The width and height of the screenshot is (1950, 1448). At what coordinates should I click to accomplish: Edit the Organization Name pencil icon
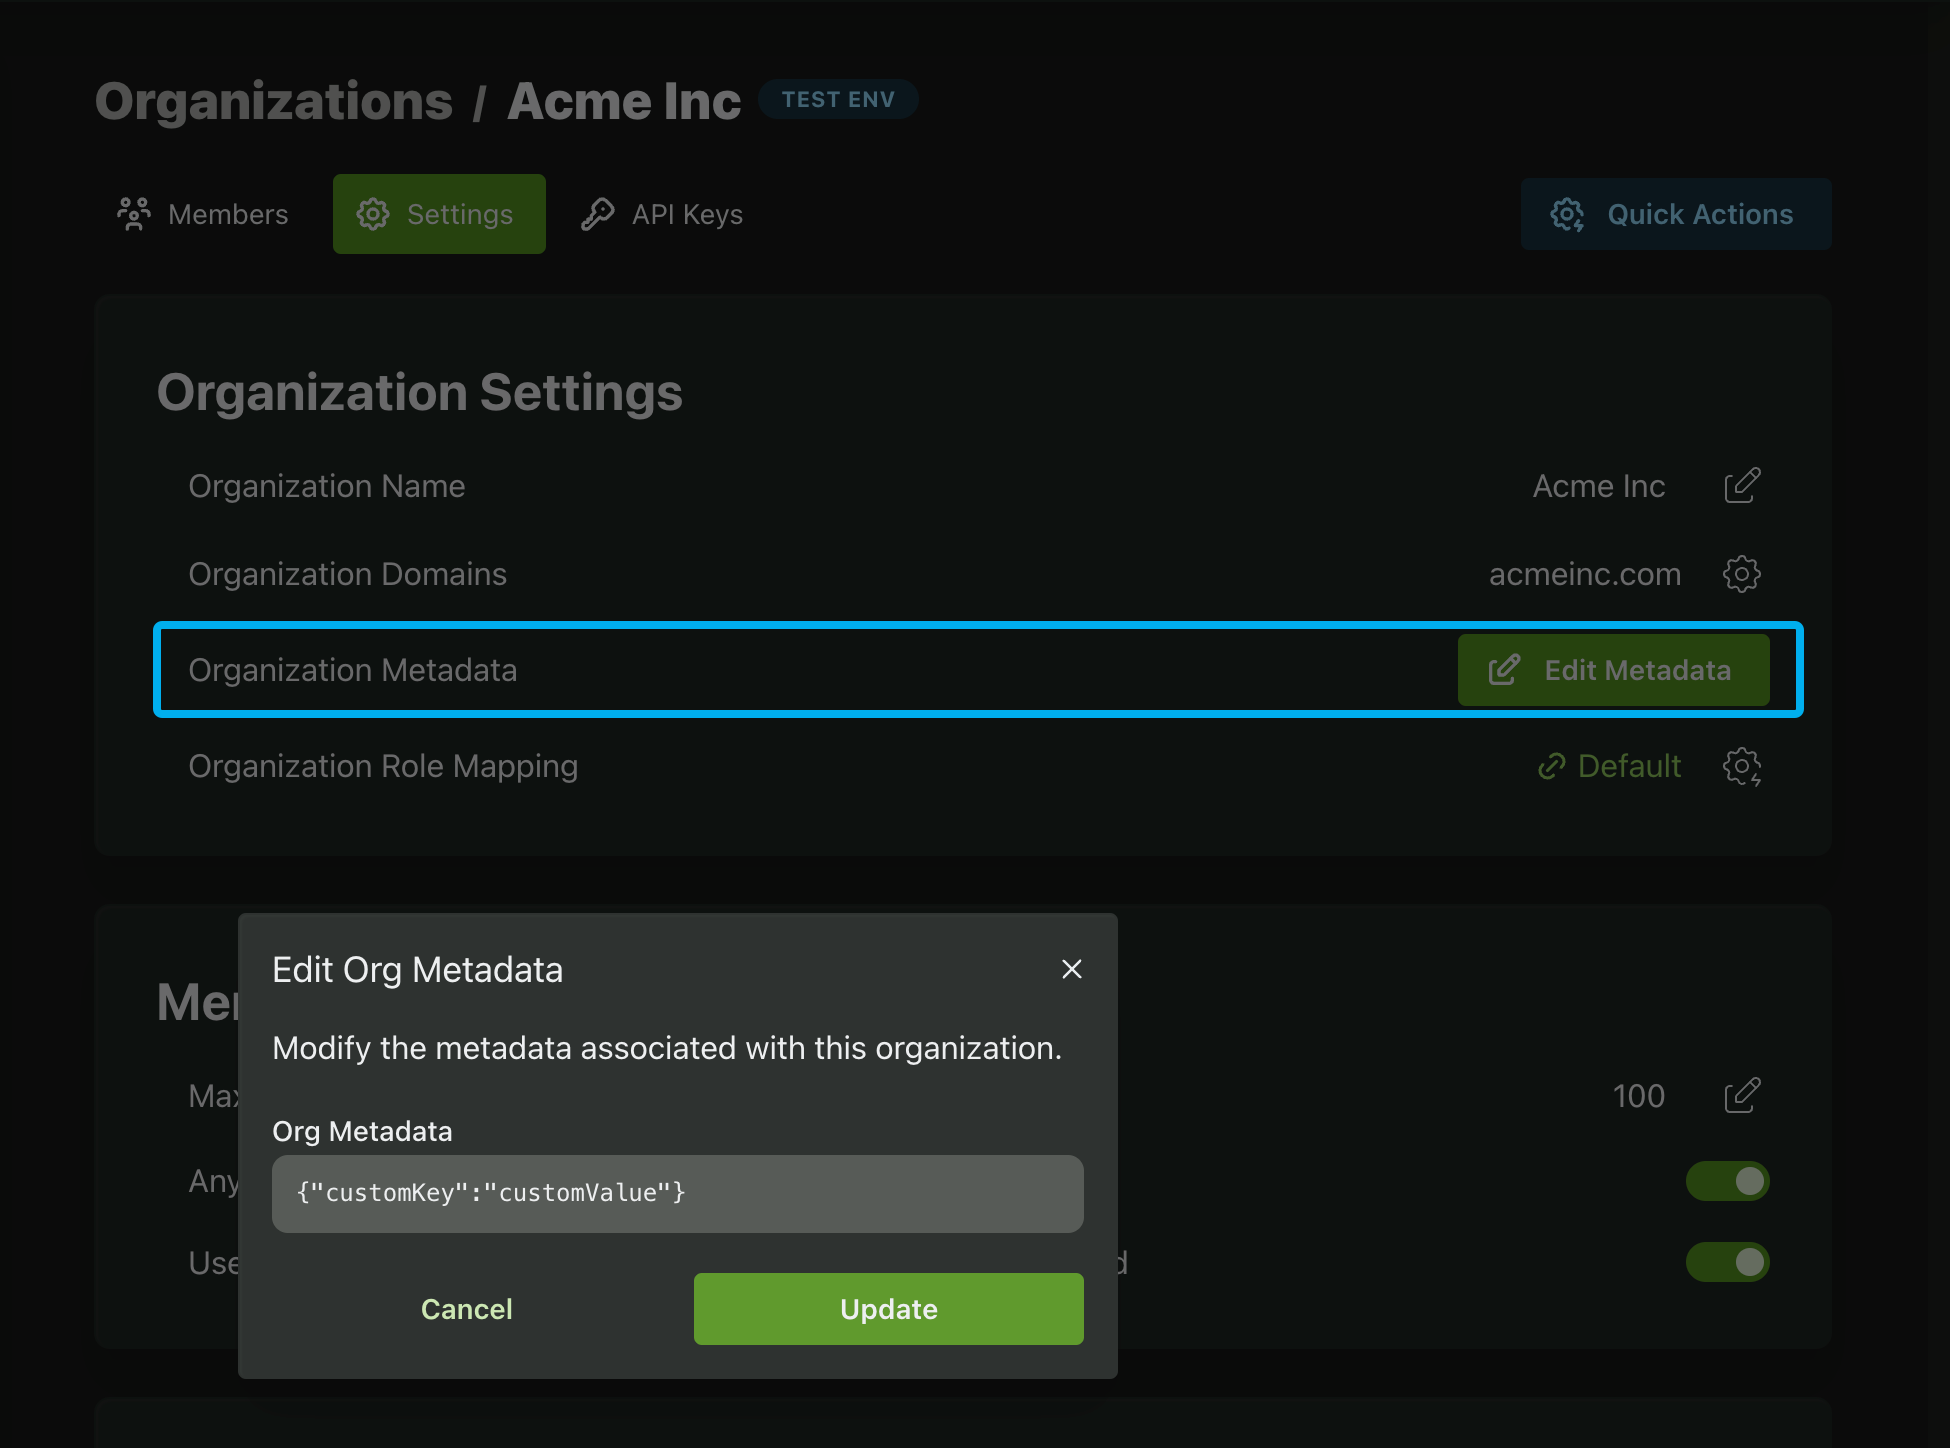[x=1742, y=486]
